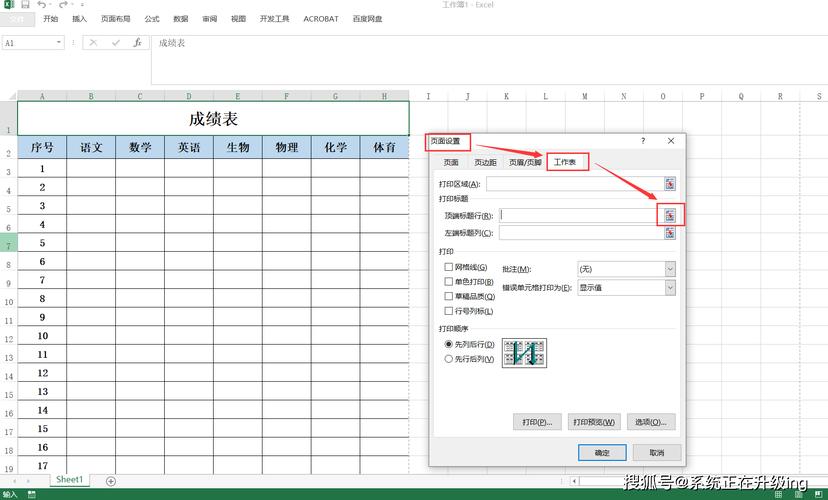
Task: Click the select-all corner of the sheet
Action: 8,96
